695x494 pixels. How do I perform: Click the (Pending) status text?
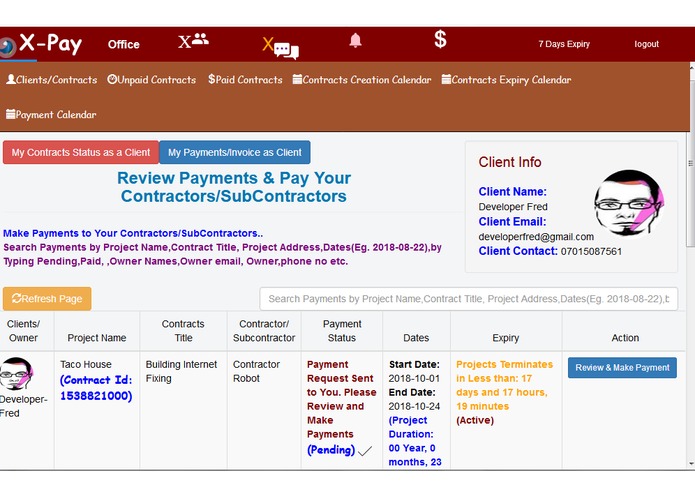point(331,450)
